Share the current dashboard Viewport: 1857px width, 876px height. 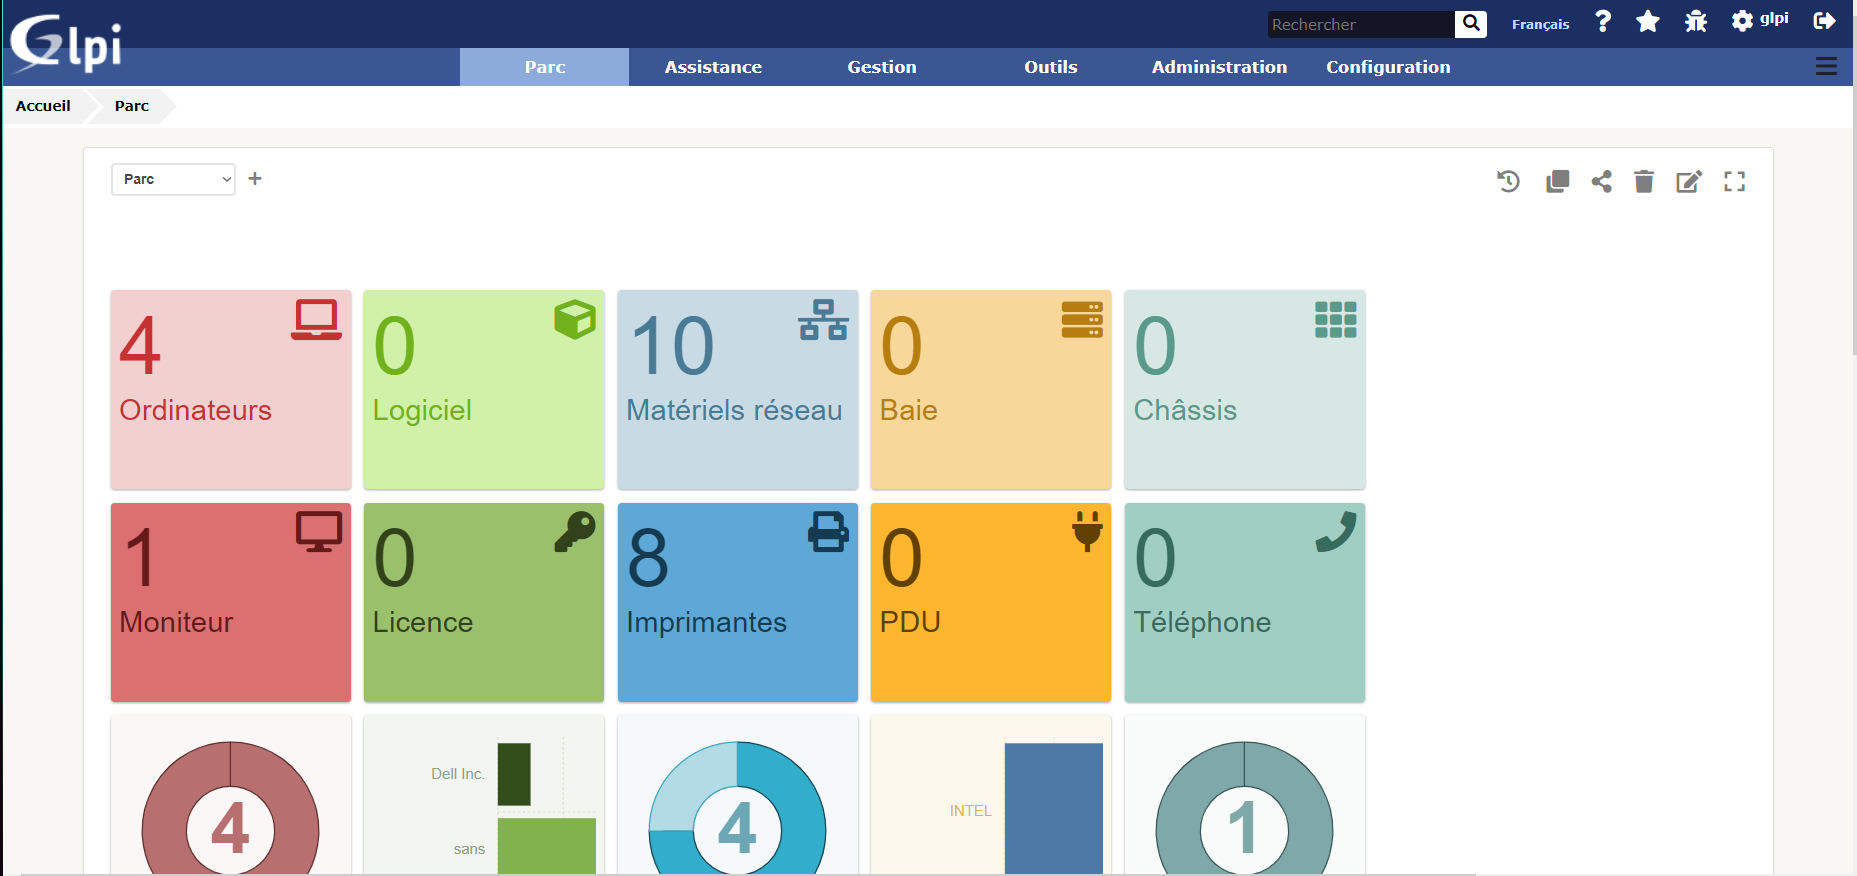click(1601, 181)
